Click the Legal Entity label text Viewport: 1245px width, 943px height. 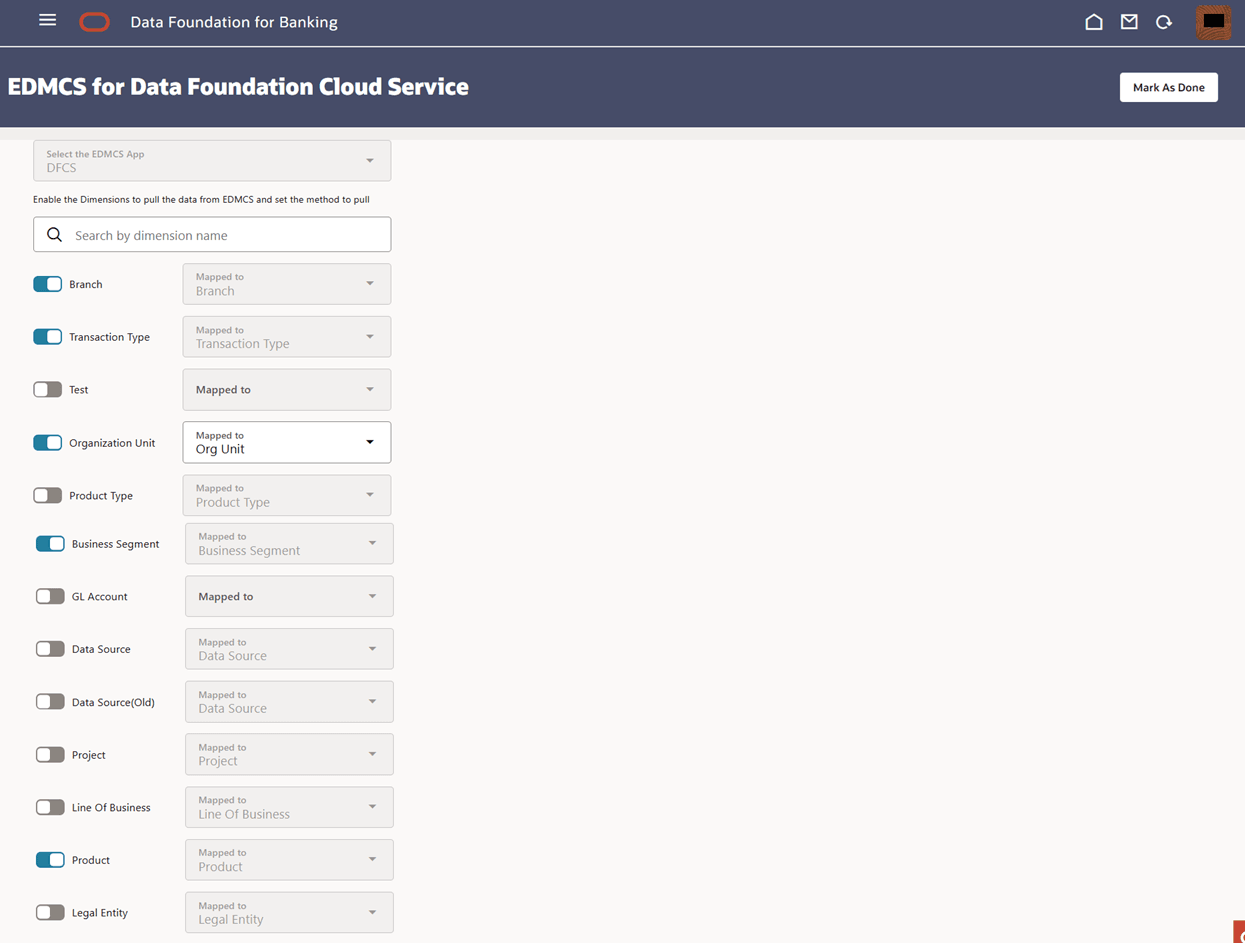pyautogui.click(x=100, y=913)
